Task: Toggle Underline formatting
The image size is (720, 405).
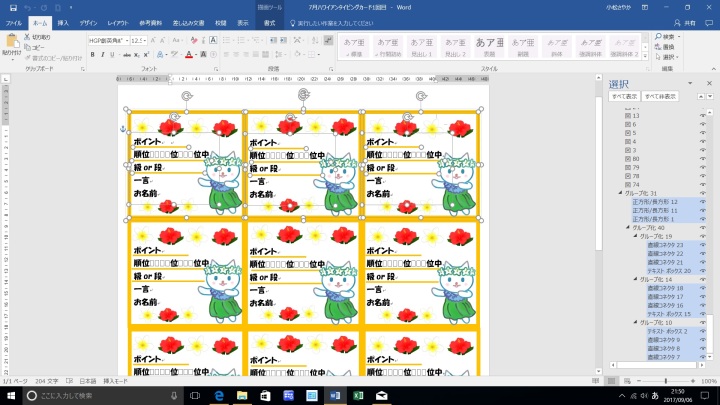Action: coord(112,55)
